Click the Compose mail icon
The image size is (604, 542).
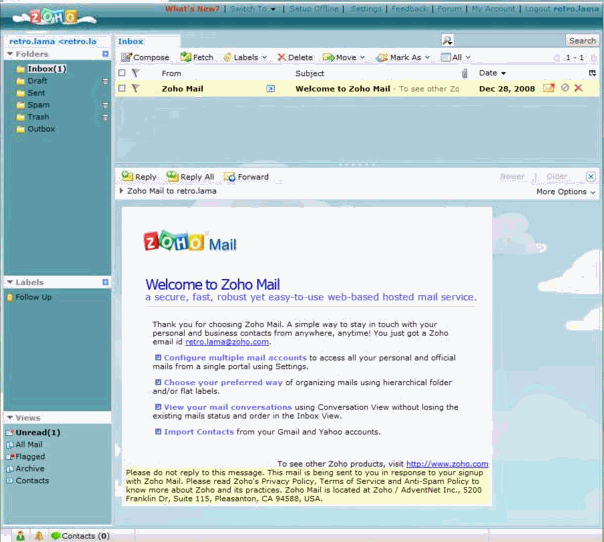pos(126,57)
